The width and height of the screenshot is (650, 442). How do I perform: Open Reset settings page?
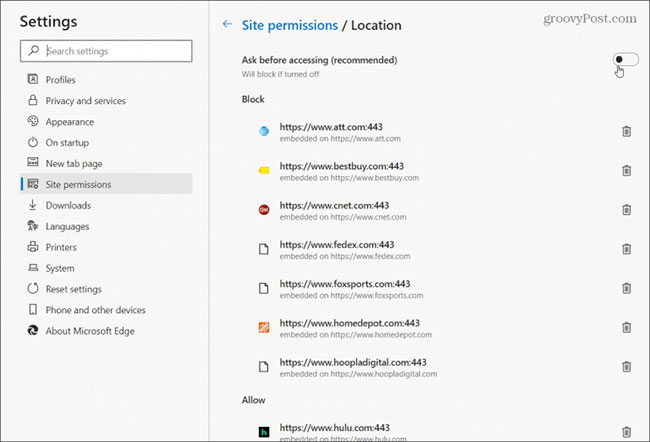point(106,289)
